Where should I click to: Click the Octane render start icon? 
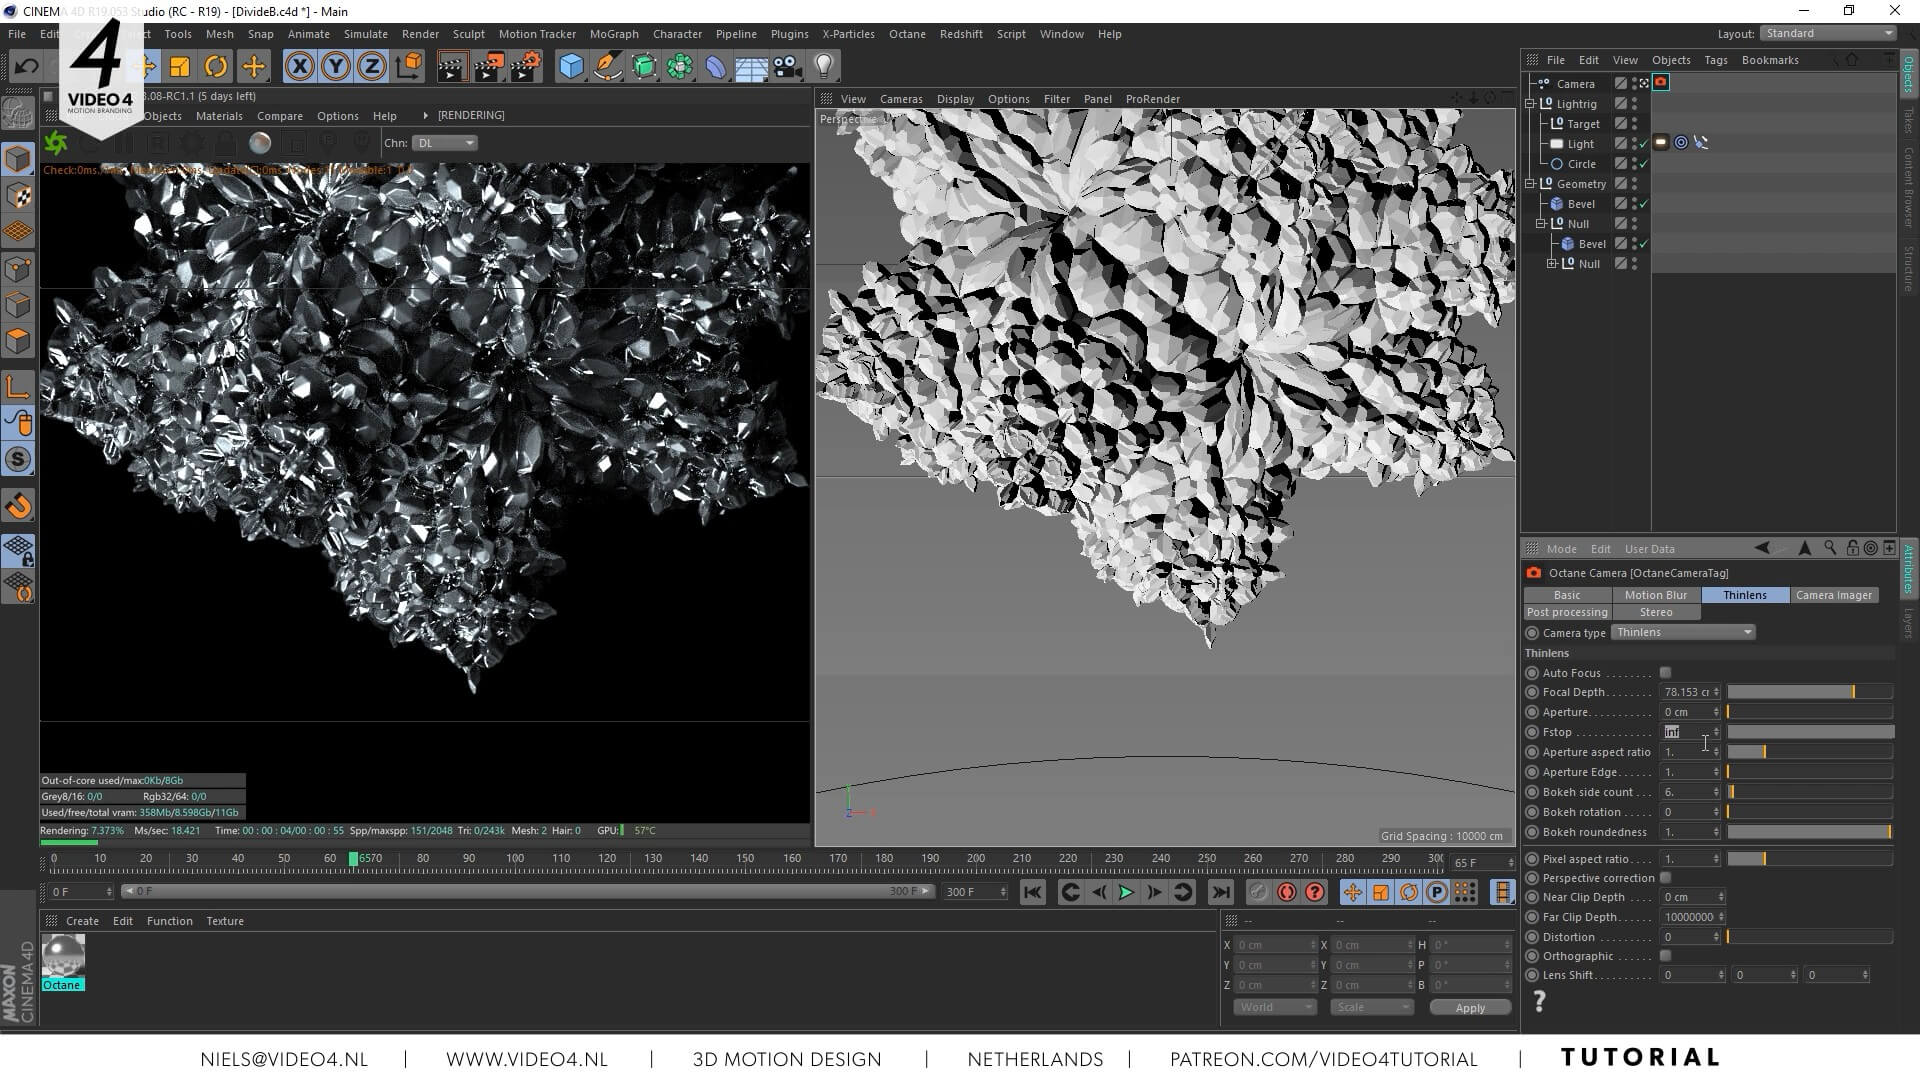pos(56,143)
